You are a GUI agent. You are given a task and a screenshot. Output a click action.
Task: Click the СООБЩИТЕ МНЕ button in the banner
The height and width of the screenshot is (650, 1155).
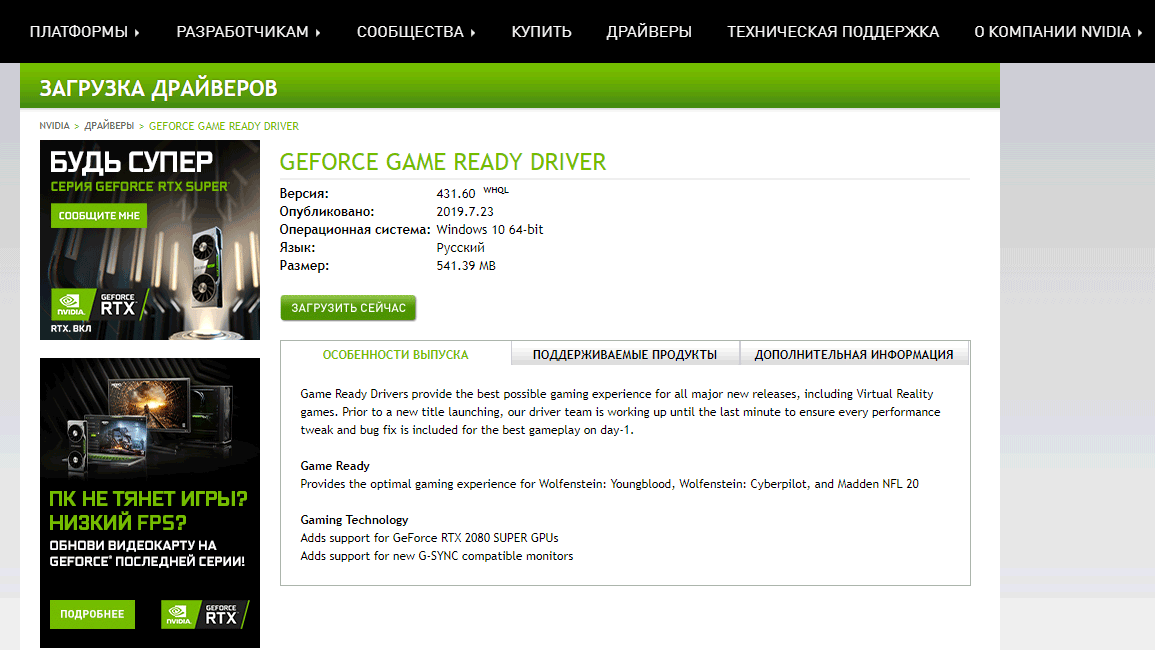pos(99,216)
